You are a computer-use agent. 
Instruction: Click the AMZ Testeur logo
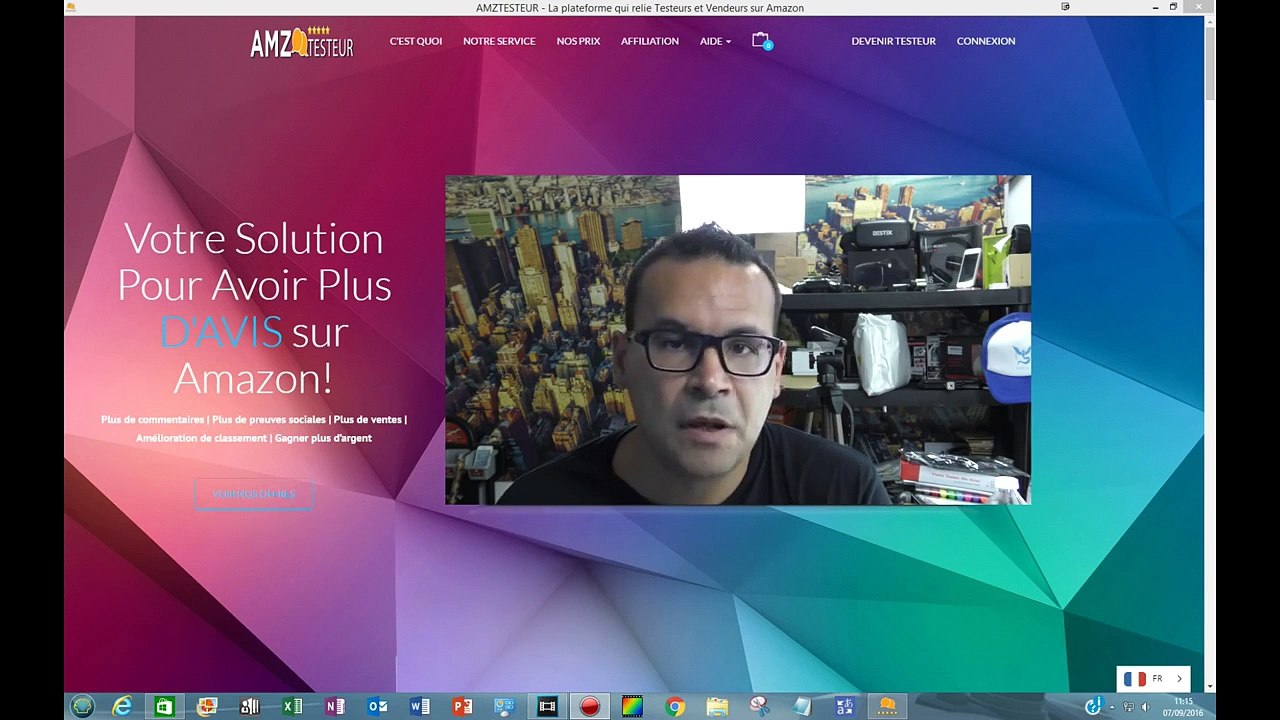coord(301,42)
